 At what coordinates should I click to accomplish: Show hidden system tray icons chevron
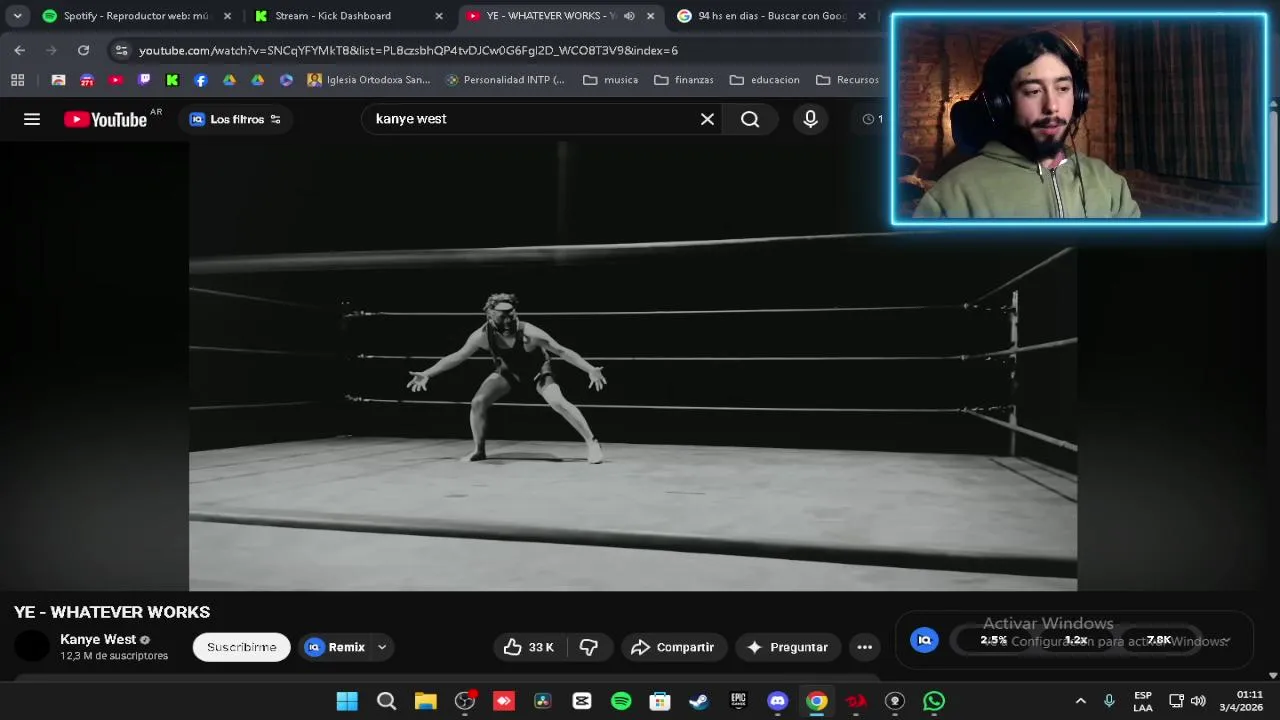click(1080, 701)
